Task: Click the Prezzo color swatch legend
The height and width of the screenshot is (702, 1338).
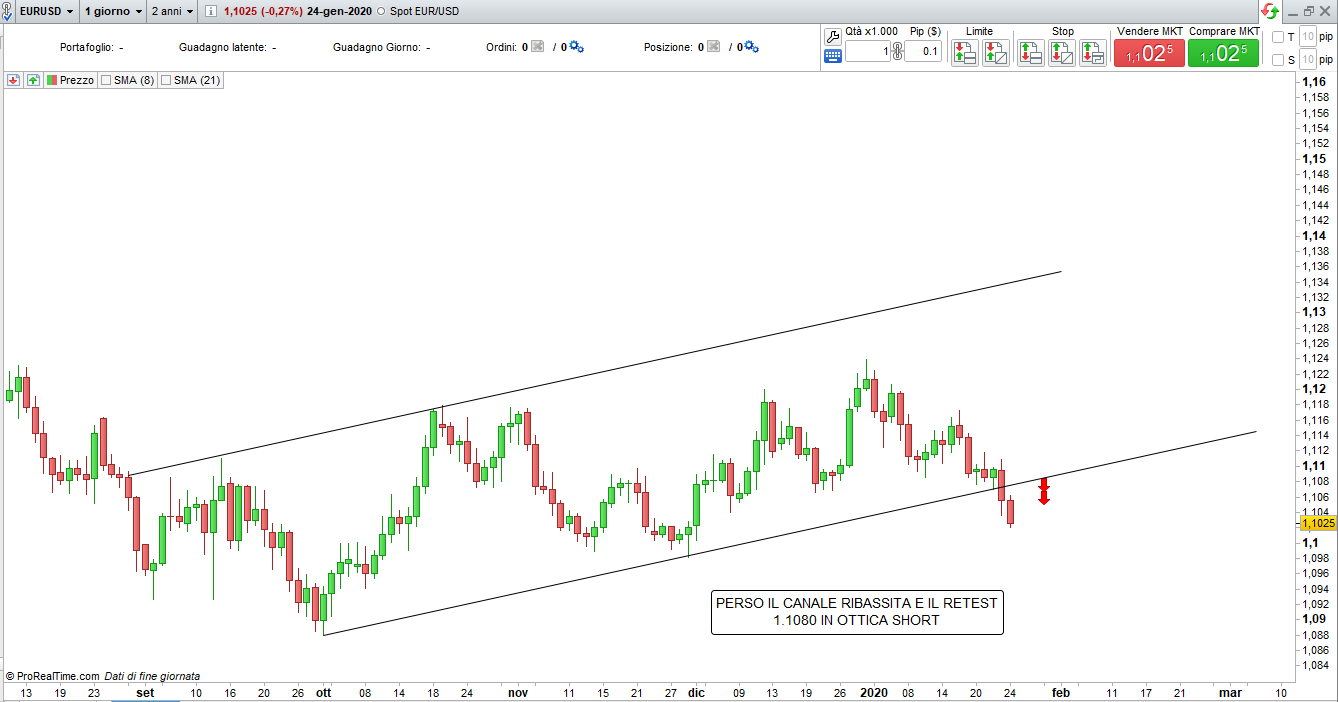Action: [x=52, y=80]
